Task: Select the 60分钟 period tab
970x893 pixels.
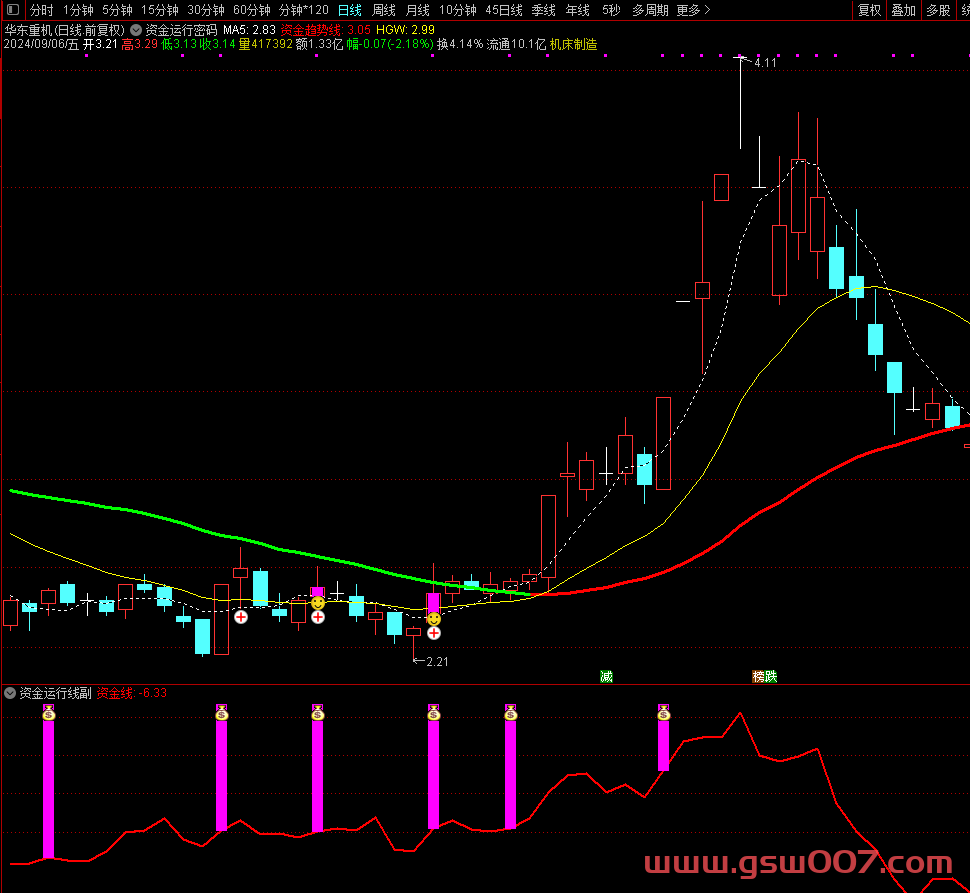Action: point(252,10)
